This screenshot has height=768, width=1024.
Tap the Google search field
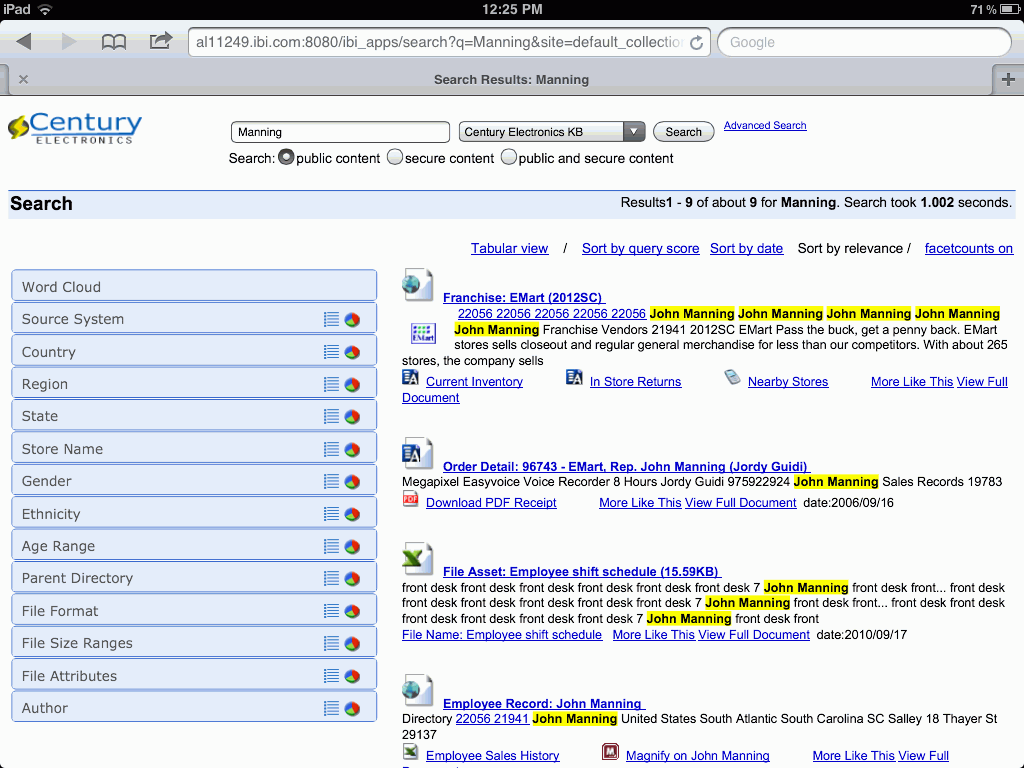[x=864, y=42]
